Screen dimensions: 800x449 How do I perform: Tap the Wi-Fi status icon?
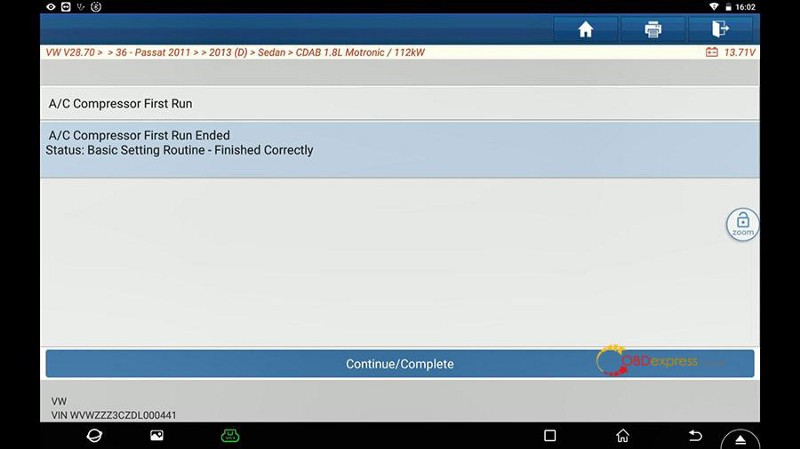714,7
